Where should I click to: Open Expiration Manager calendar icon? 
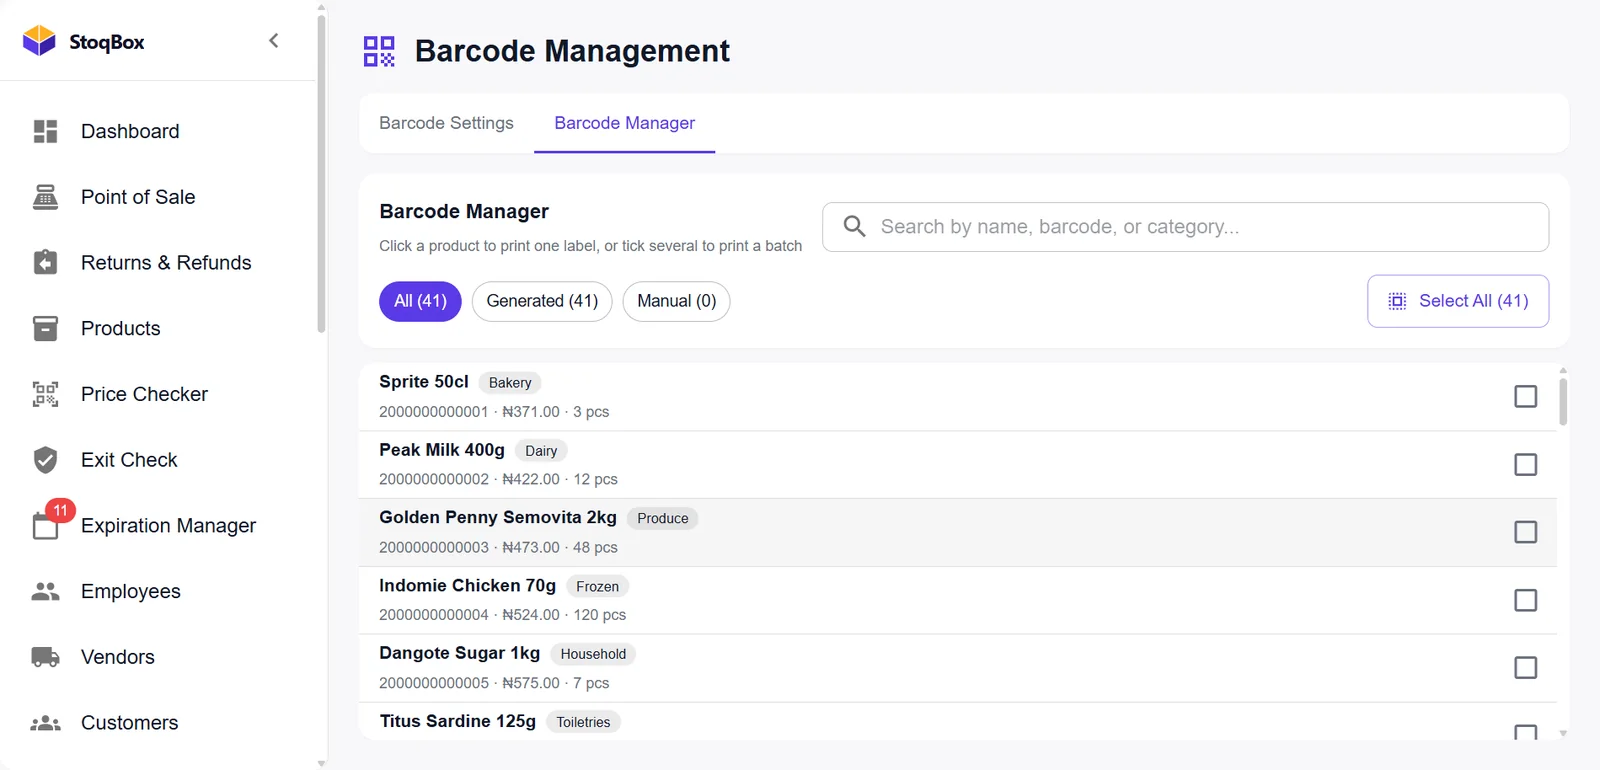pyautogui.click(x=45, y=526)
